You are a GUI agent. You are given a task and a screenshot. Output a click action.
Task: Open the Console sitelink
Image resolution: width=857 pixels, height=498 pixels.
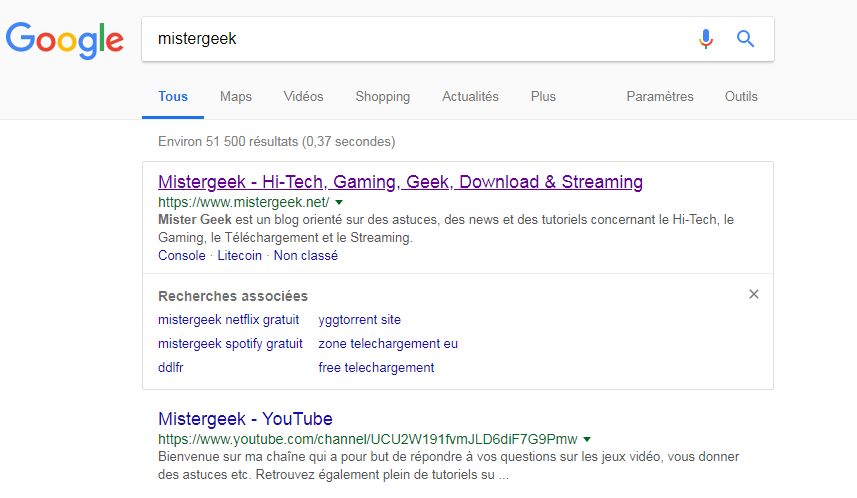click(x=182, y=255)
